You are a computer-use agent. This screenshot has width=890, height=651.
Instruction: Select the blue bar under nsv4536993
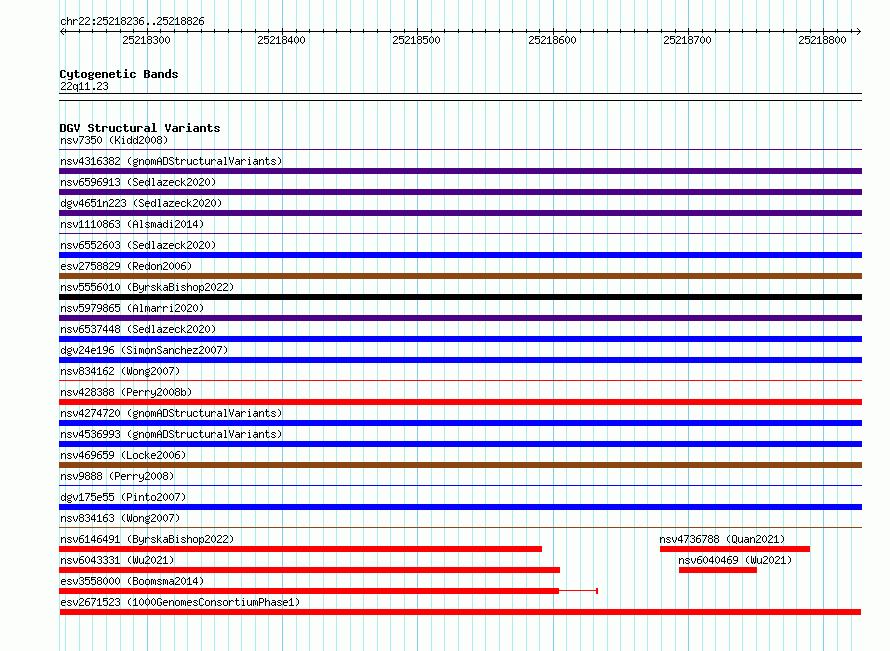click(460, 444)
